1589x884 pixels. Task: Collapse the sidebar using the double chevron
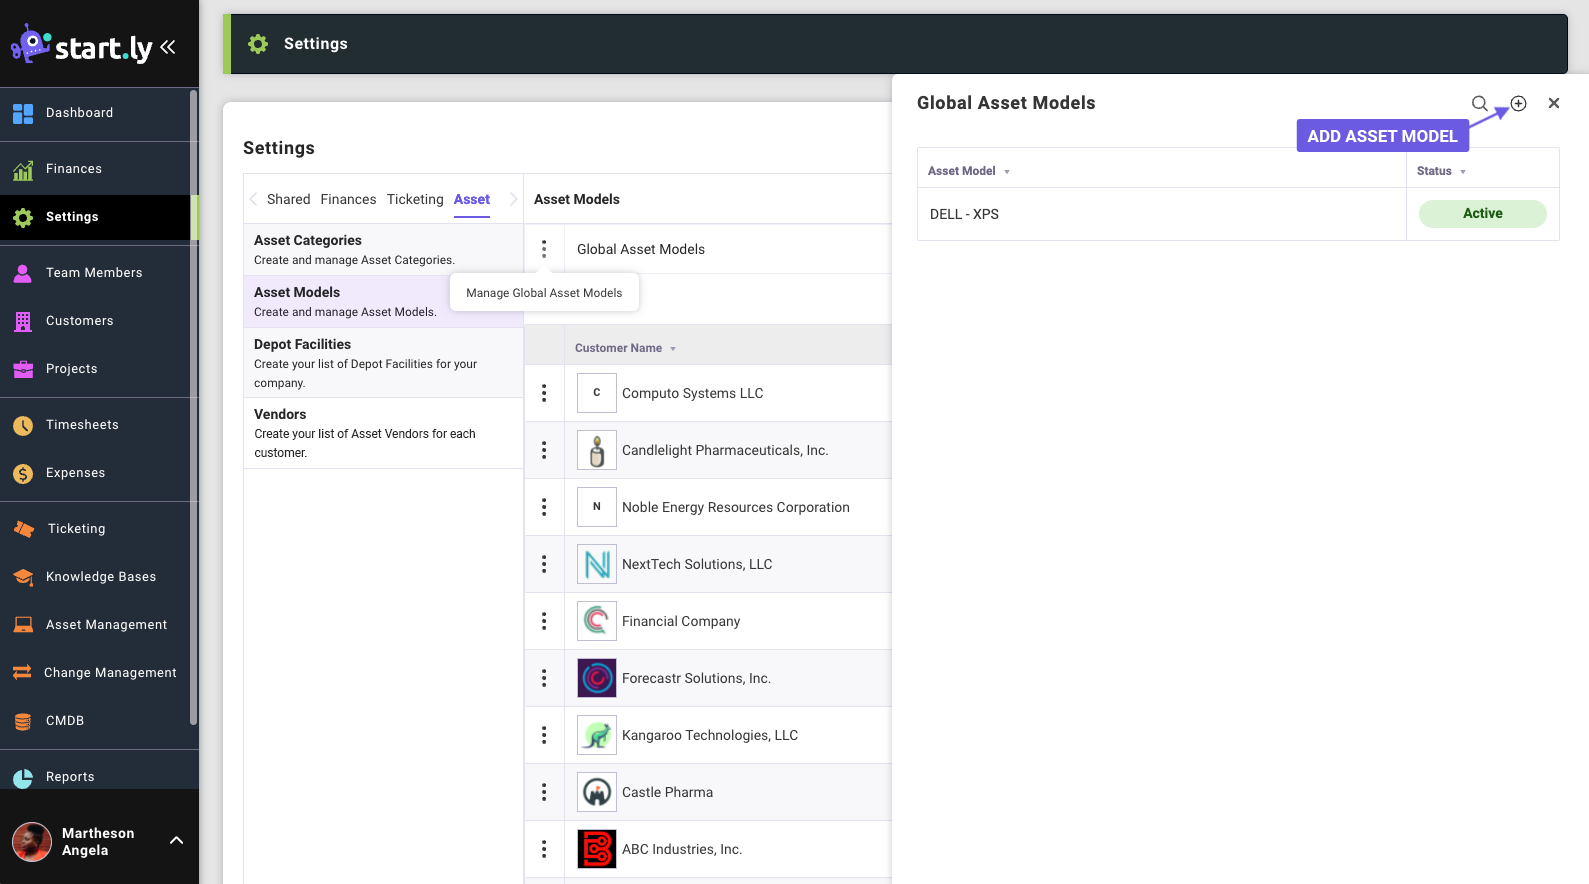point(168,47)
